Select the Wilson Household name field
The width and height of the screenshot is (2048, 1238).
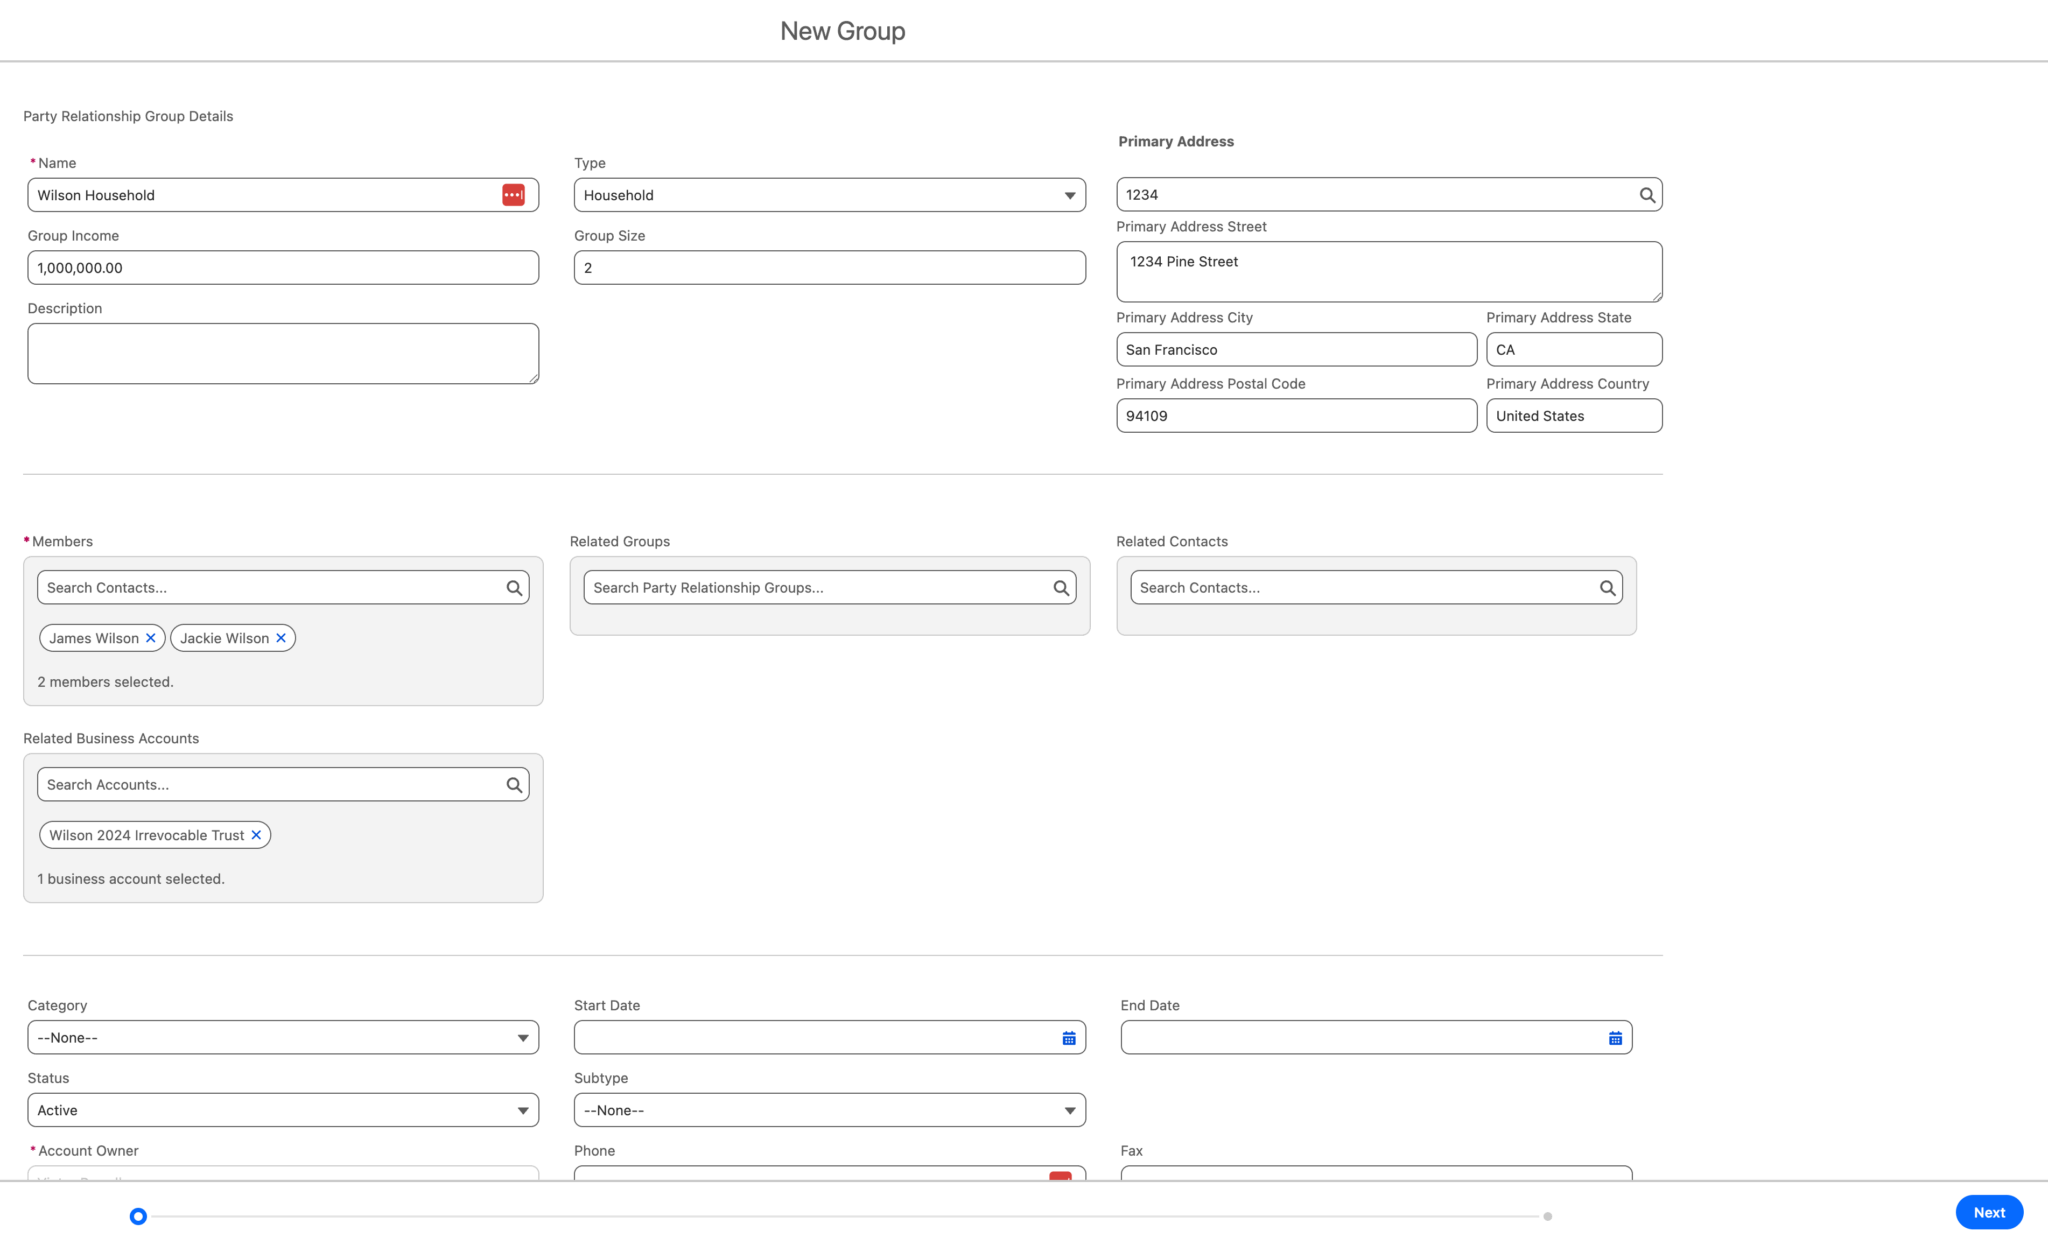[x=260, y=194]
